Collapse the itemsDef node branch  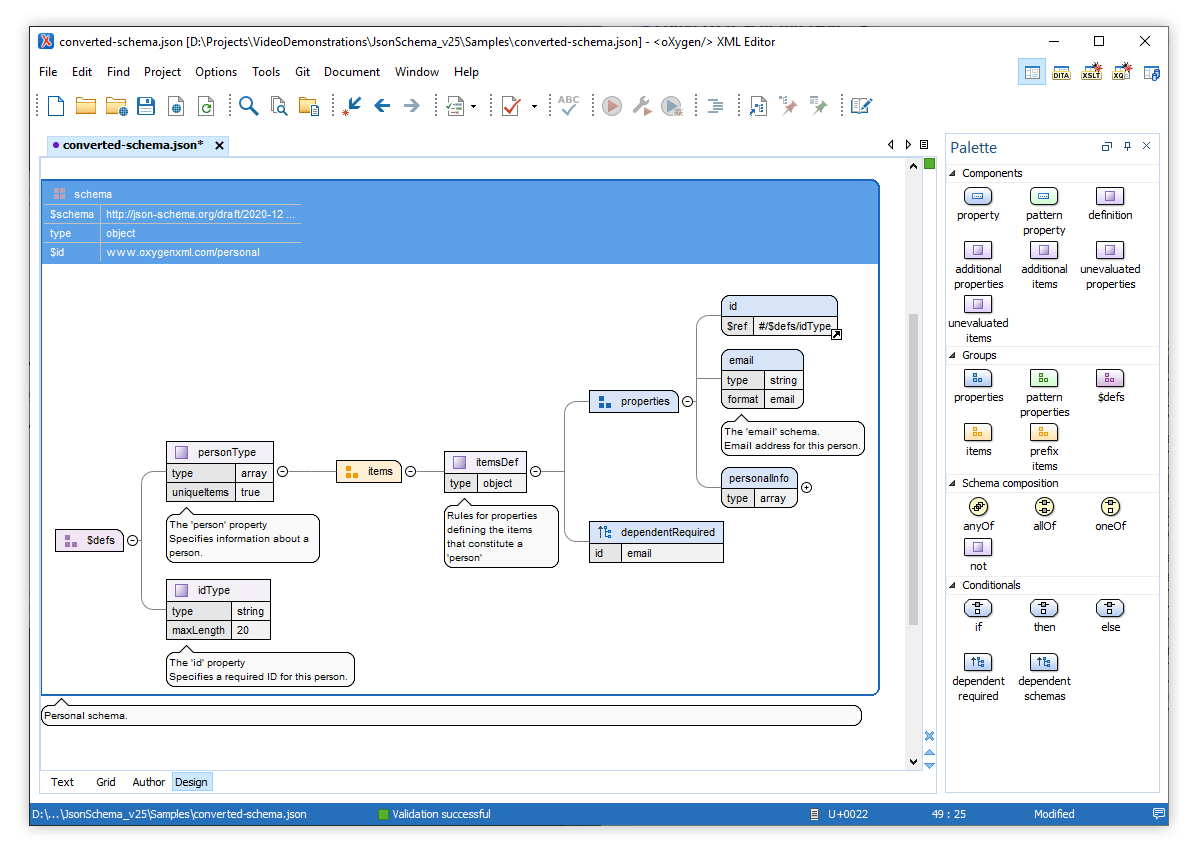tap(535, 471)
